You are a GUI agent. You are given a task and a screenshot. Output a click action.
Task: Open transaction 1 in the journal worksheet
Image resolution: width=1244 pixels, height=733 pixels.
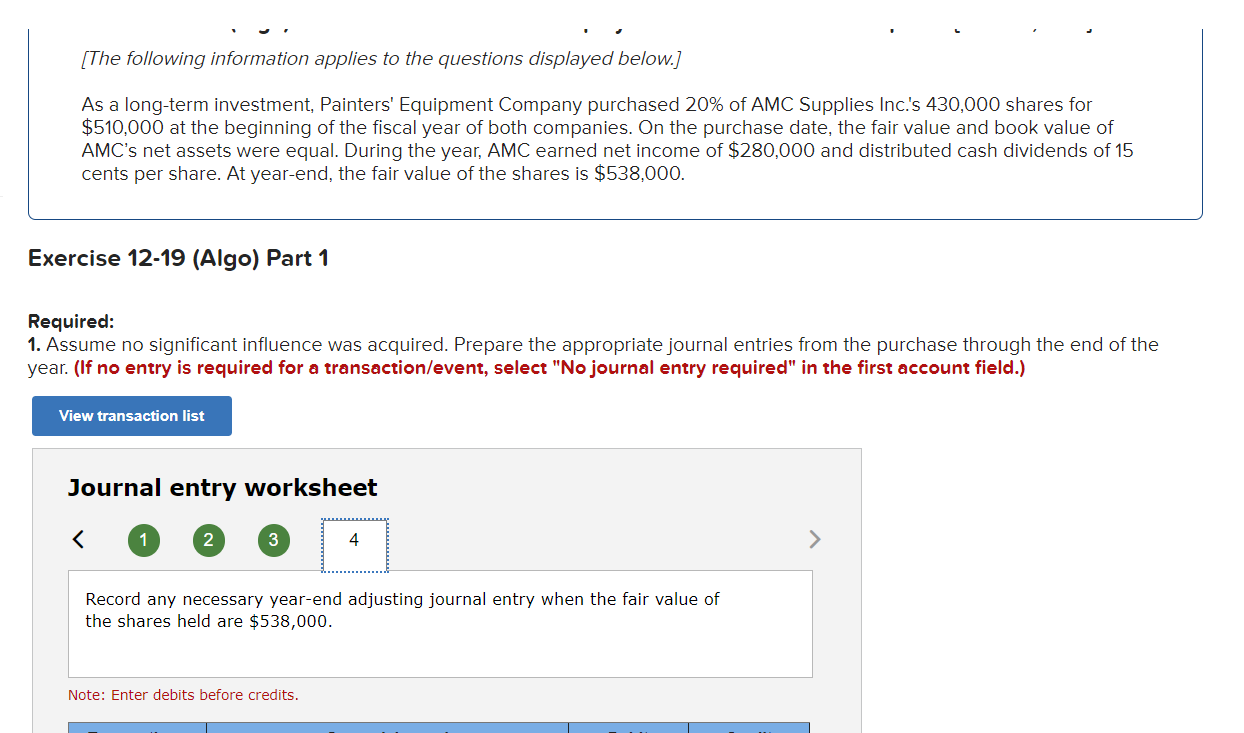point(143,539)
